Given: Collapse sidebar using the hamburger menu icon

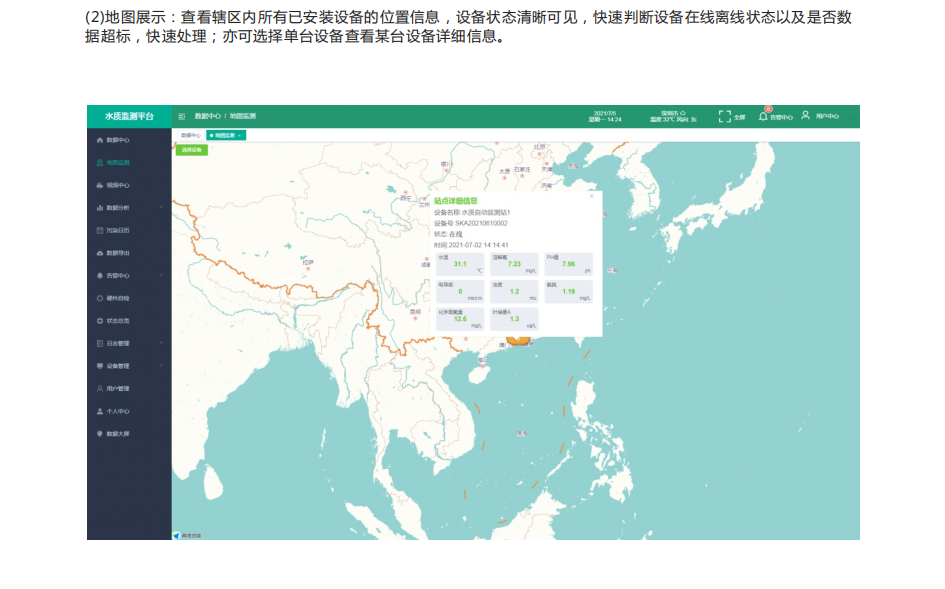Looking at the screenshot, I should tap(182, 117).
